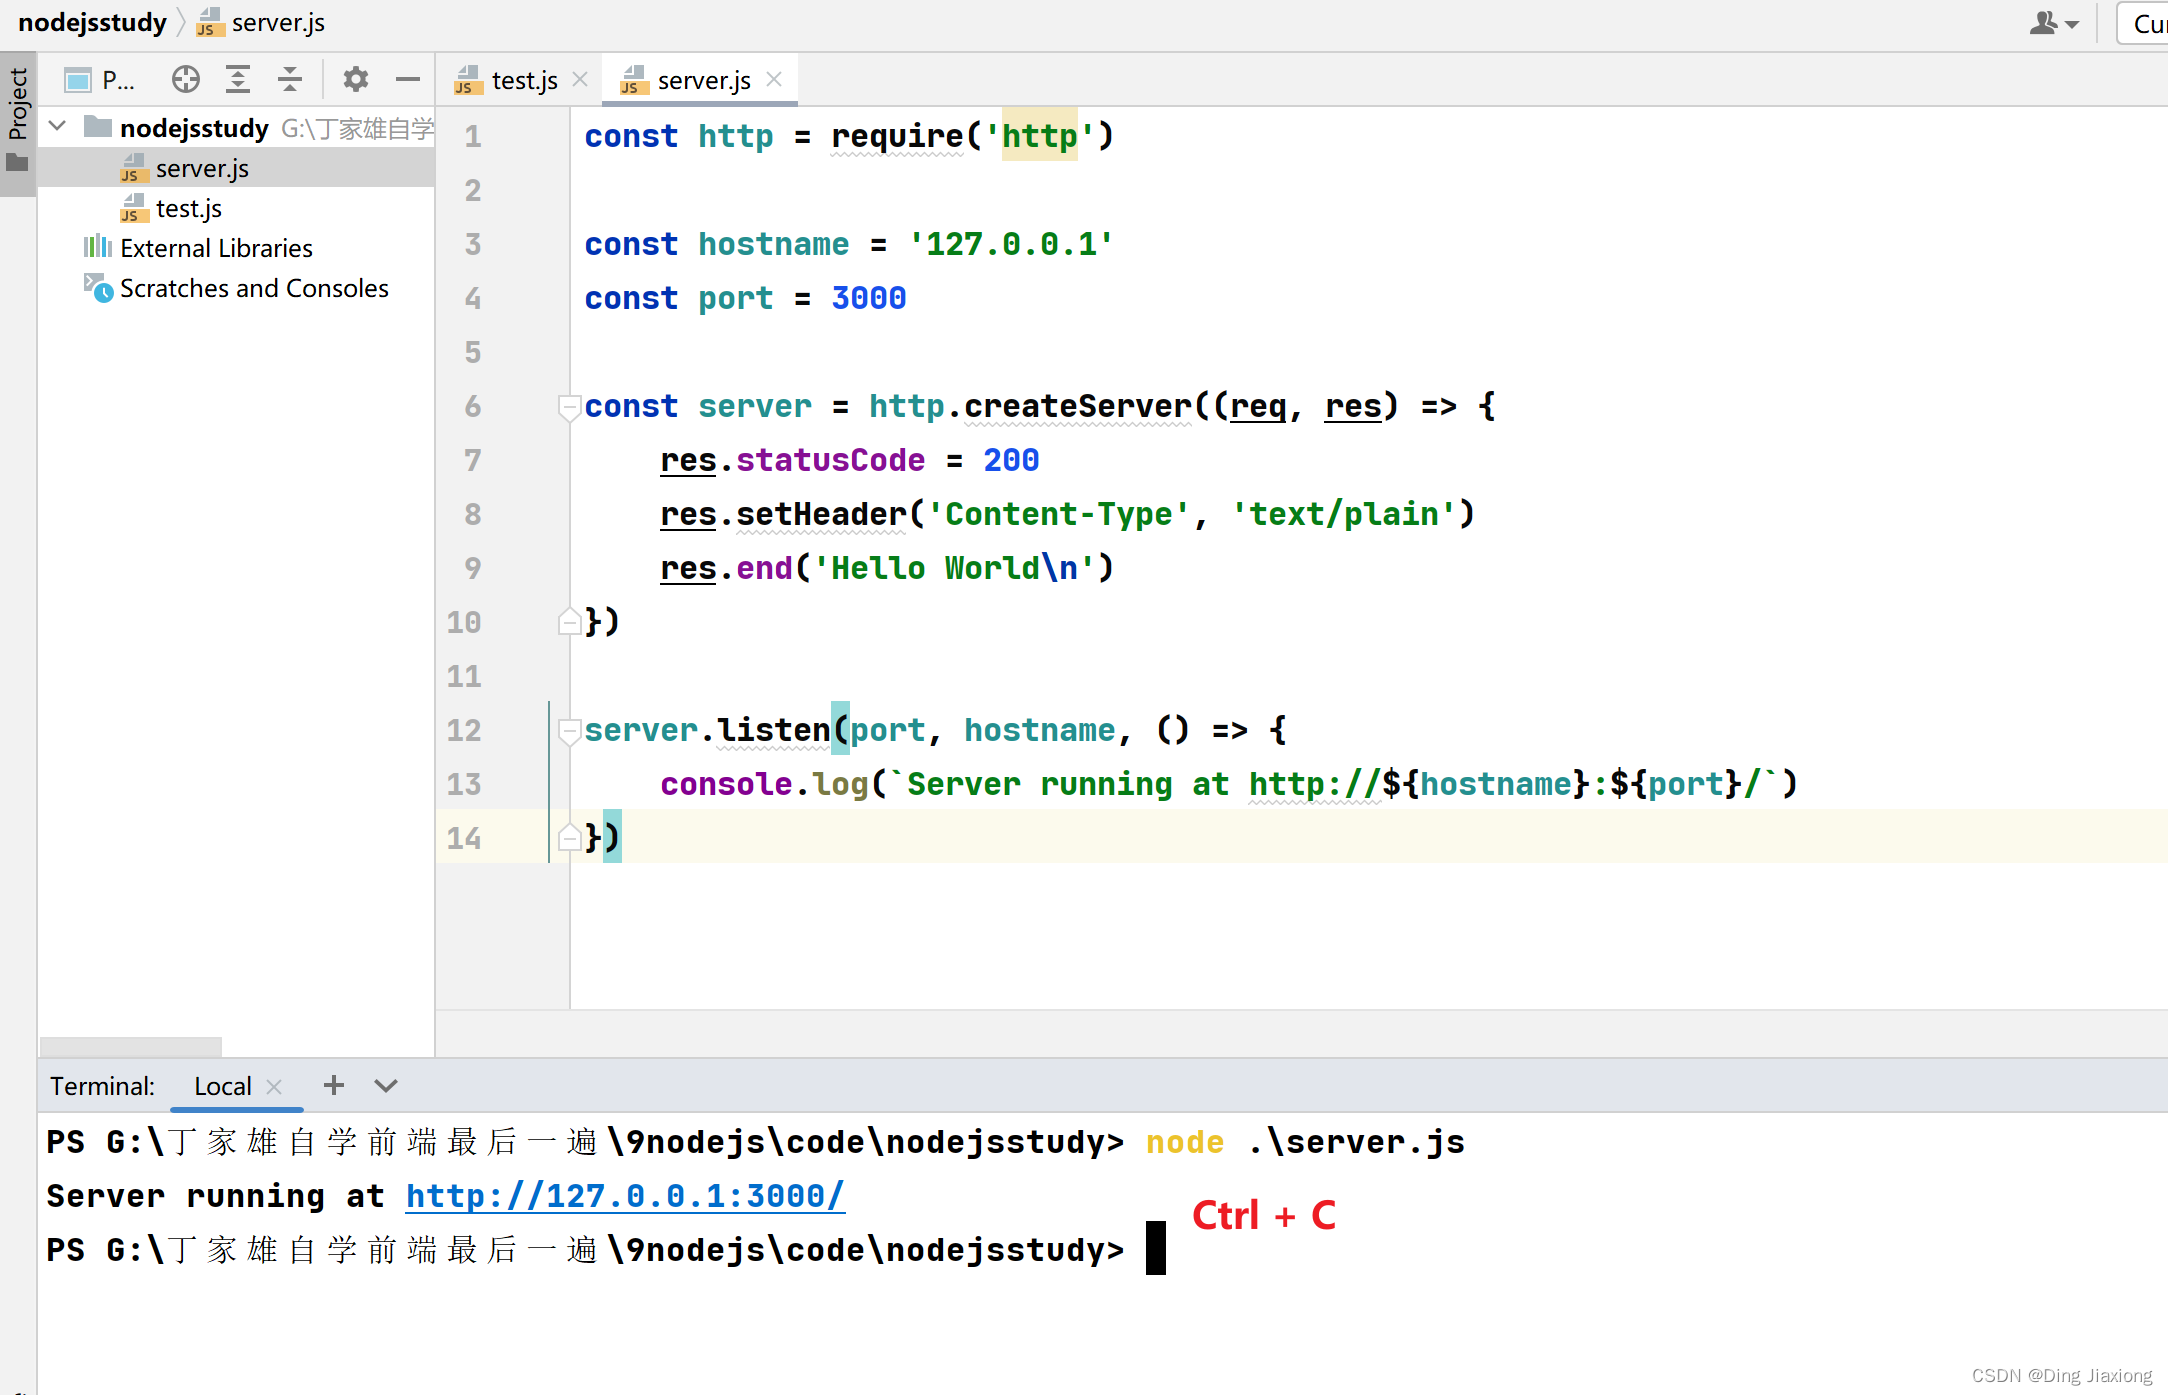Click the new tab icon to add tab
Screen dimensions: 2168x1395
(x=332, y=1085)
